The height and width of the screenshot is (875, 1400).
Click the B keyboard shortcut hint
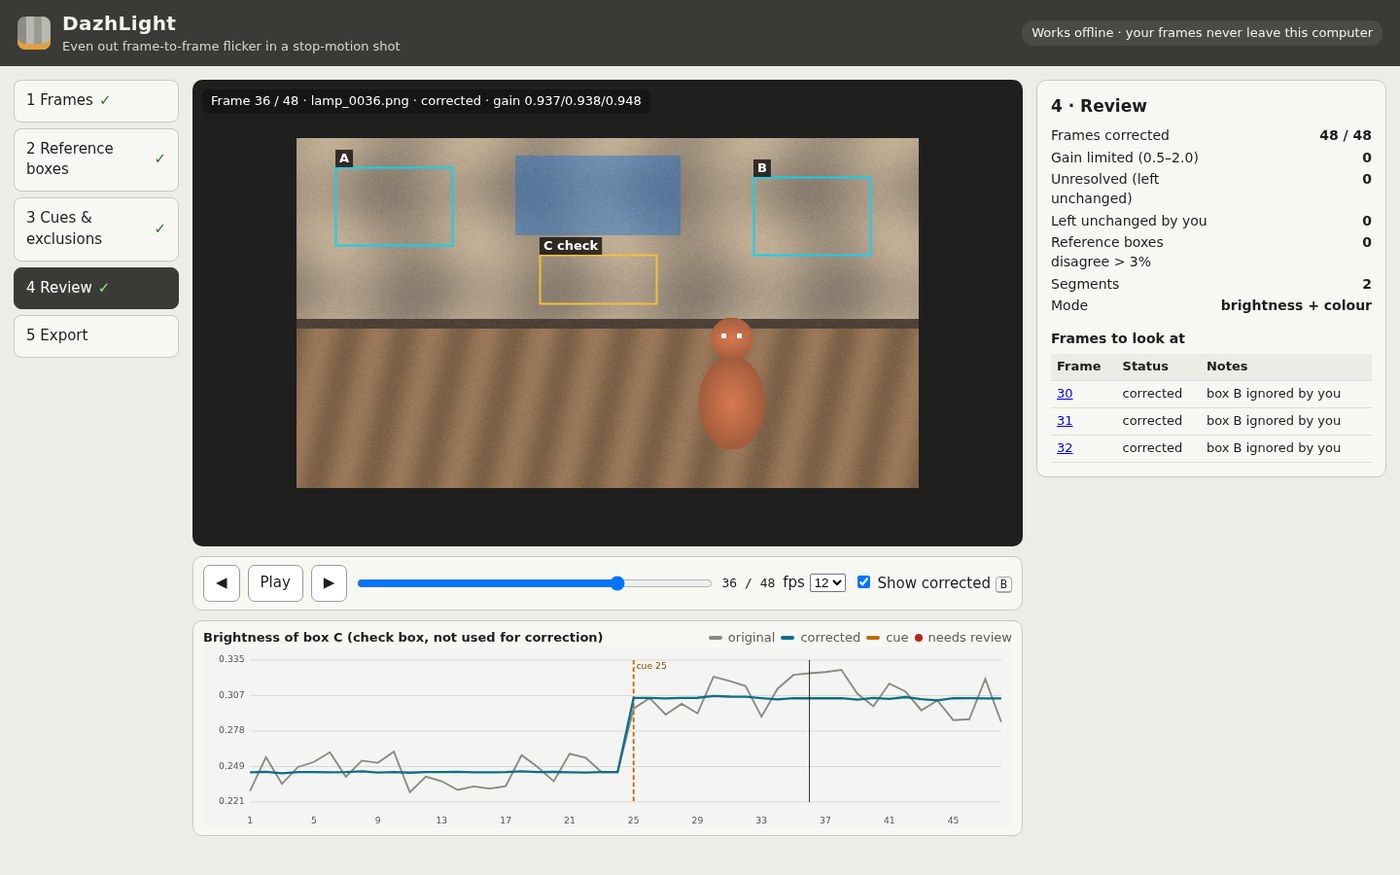pyautogui.click(x=1003, y=584)
